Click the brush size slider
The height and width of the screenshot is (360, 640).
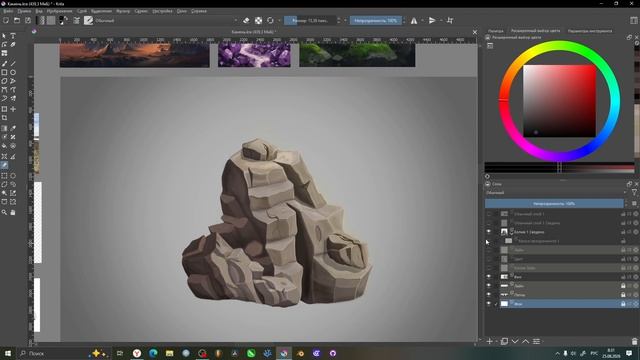coord(310,20)
